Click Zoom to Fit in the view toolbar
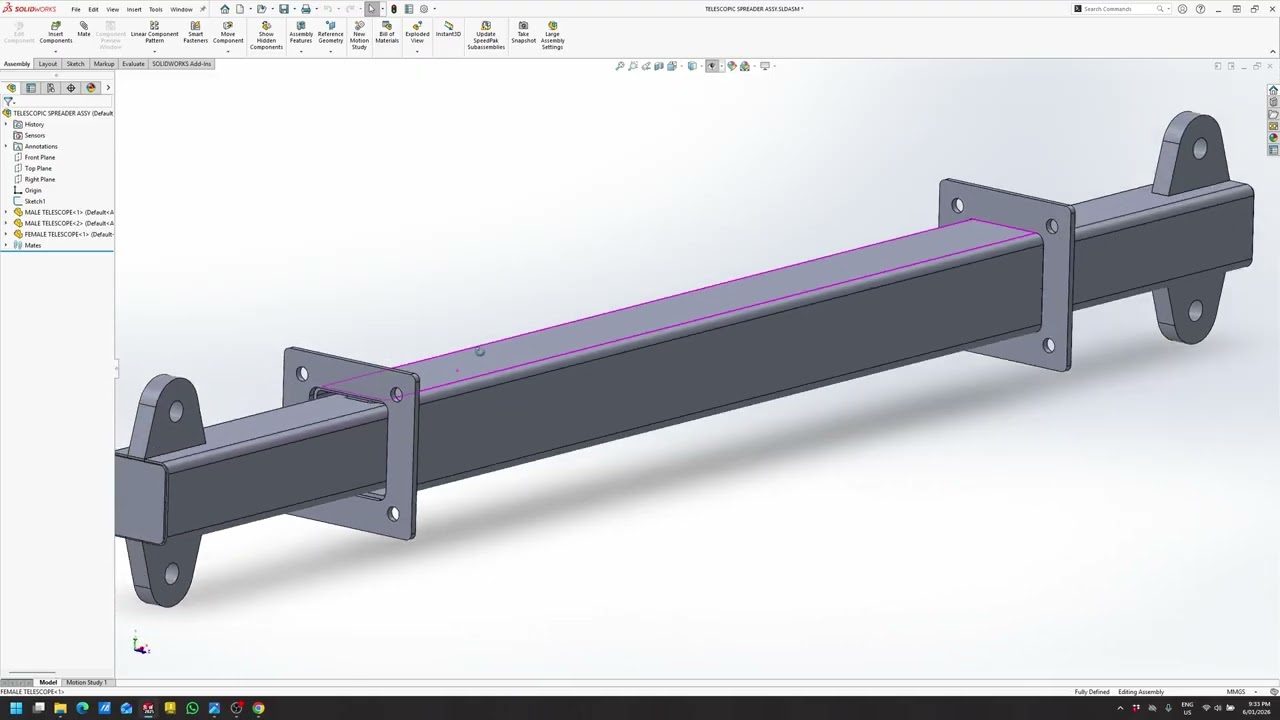This screenshot has width=1280, height=720. 620,66
